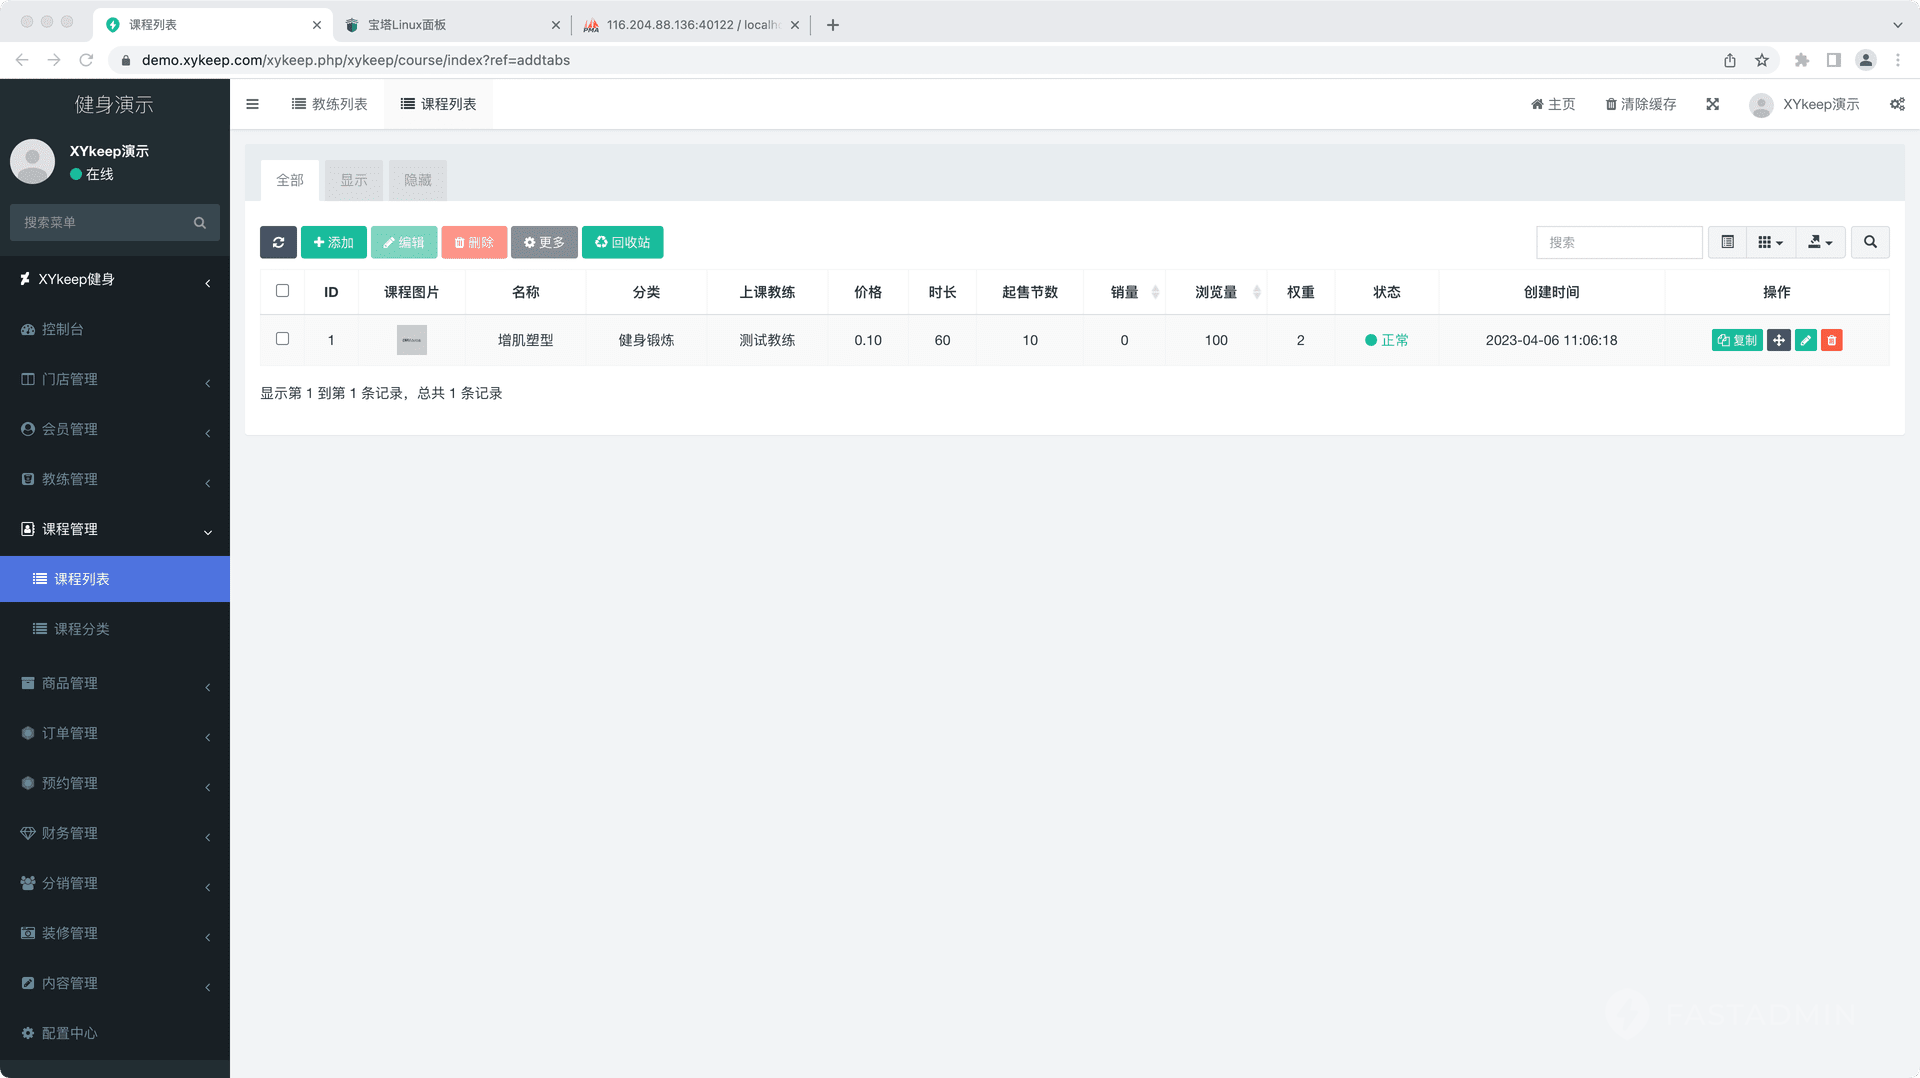
Task: Sort by the 销量 column sorter
Action: (x=1154, y=292)
